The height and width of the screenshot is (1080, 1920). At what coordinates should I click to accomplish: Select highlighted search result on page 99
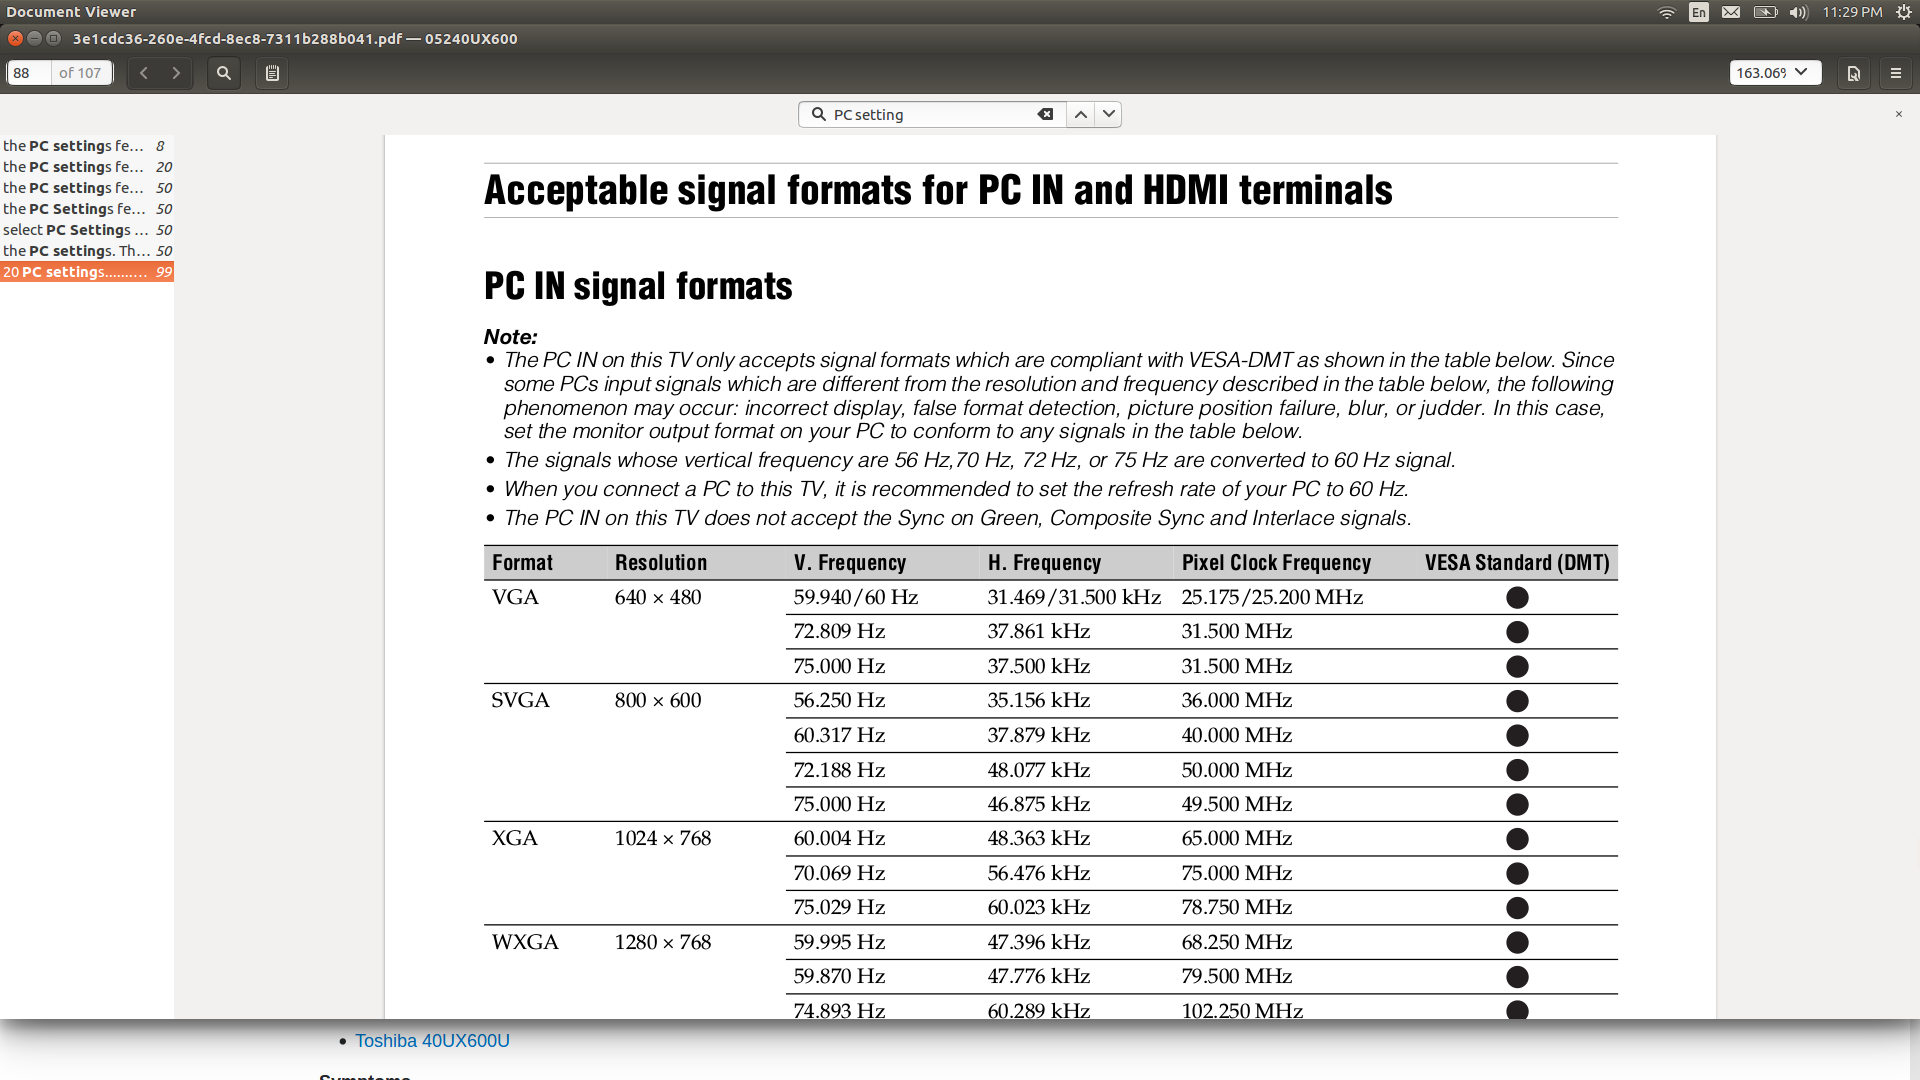pos(87,272)
